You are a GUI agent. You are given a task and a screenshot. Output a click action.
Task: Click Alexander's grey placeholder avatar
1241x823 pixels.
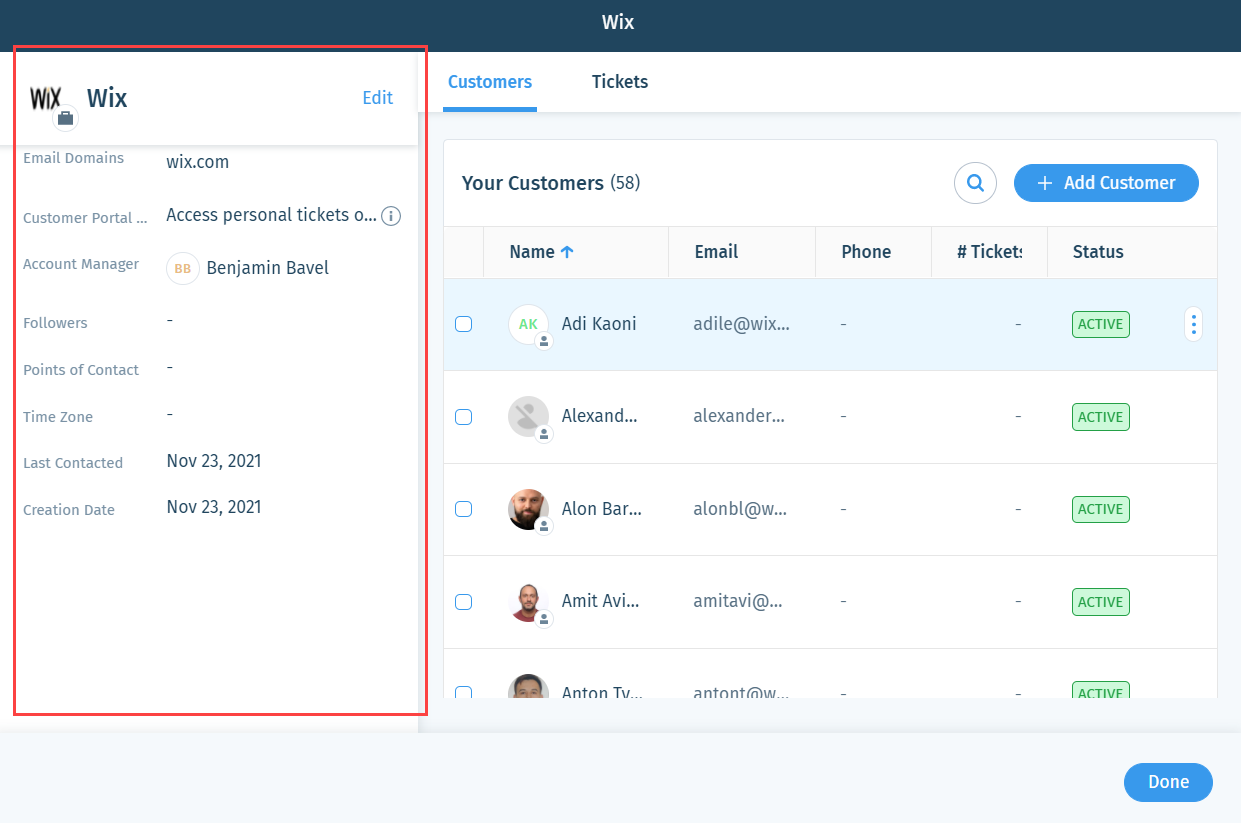coord(528,416)
